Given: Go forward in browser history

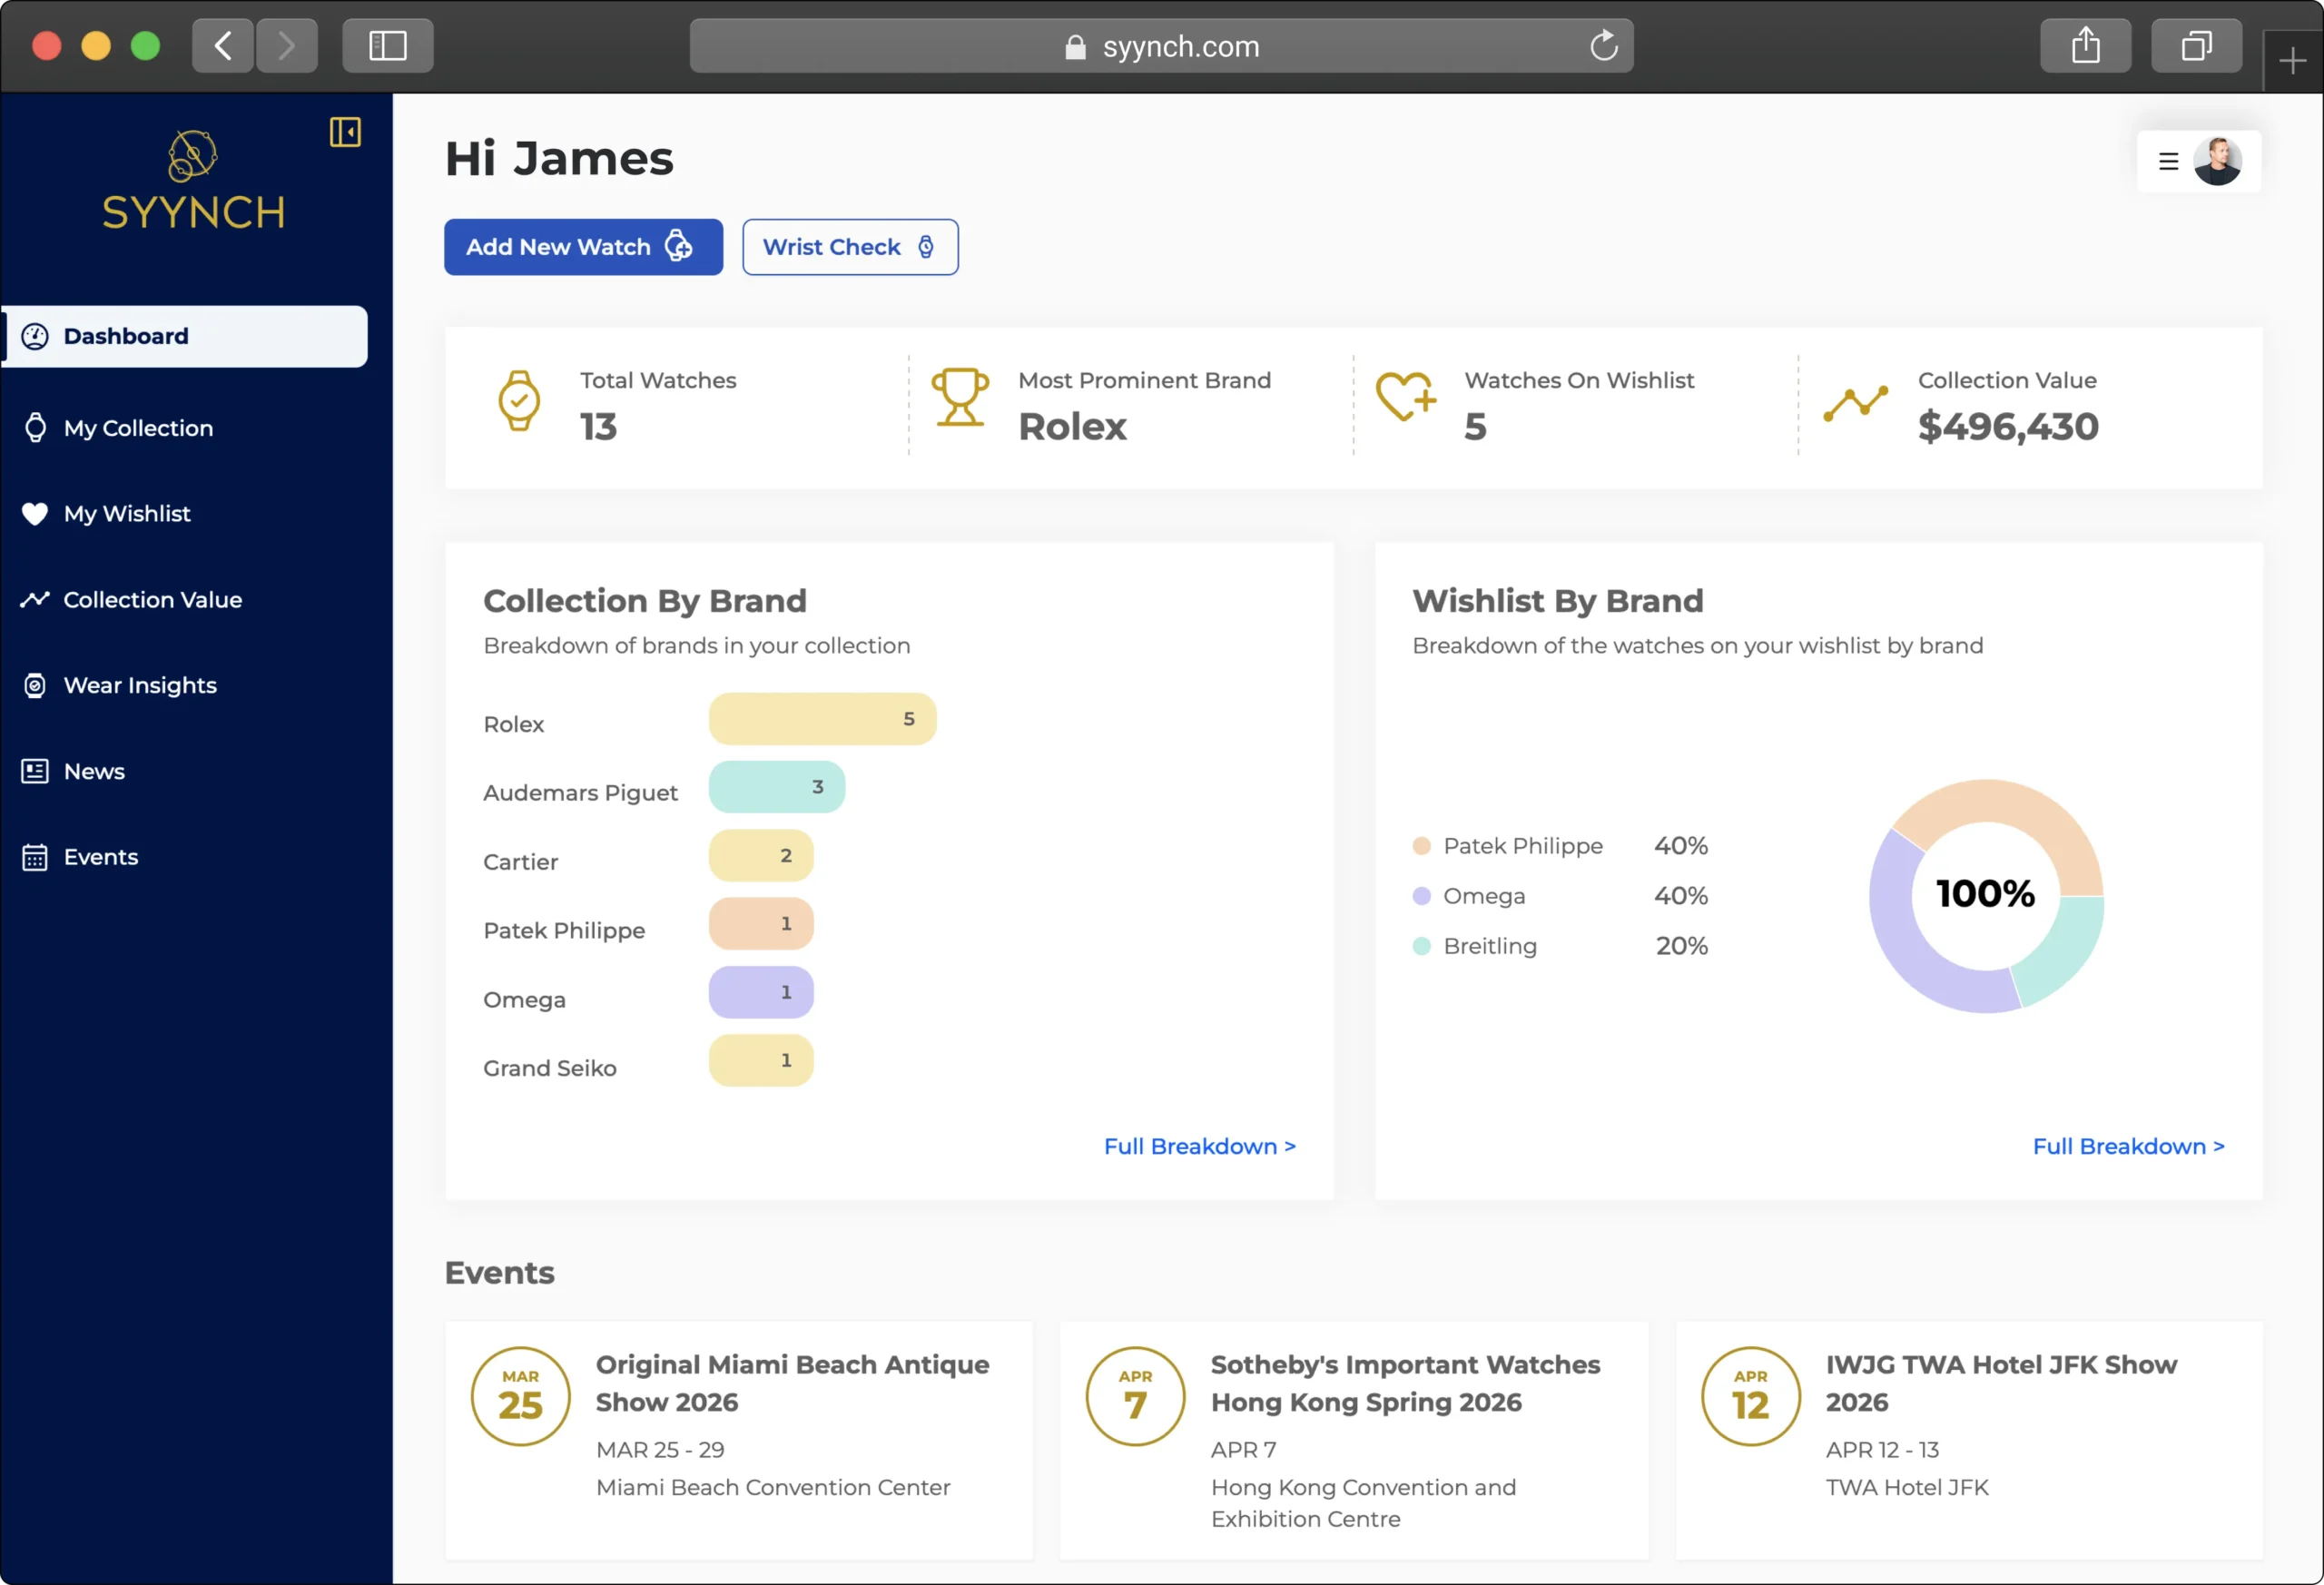Looking at the screenshot, I should click(287, 46).
